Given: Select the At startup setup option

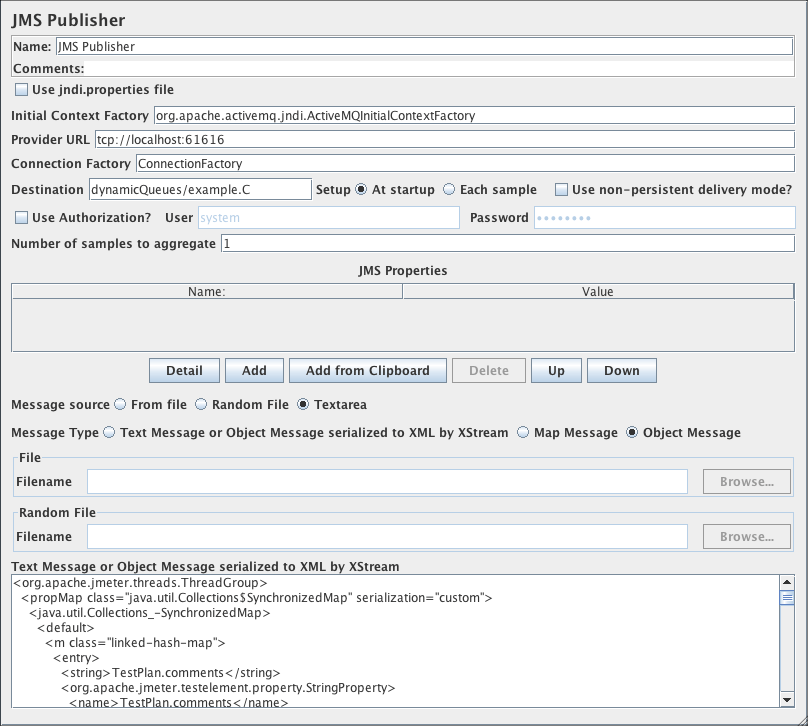Looking at the screenshot, I should tap(361, 189).
